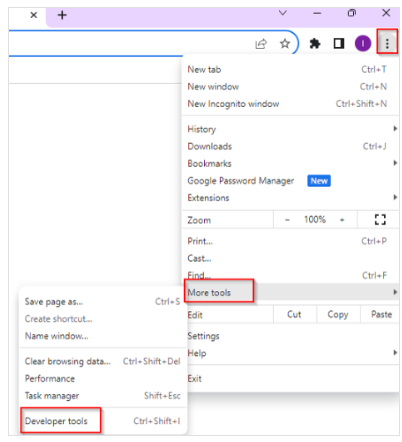Open a new tab with plus icon
This screenshot has height=442, width=402.
click(x=62, y=15)
